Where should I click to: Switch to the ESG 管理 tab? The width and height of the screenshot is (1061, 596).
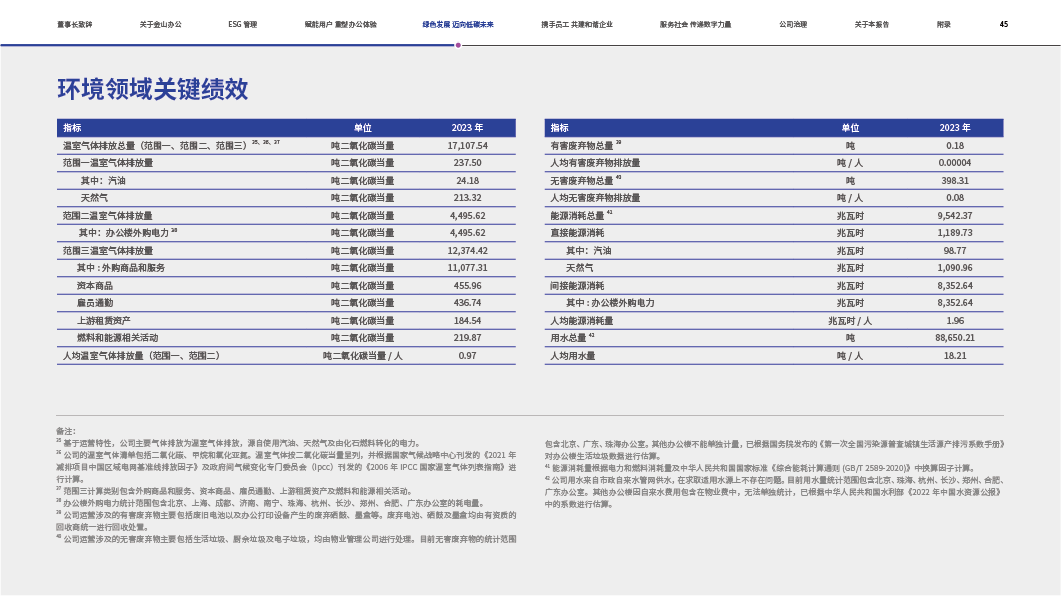click(242, 23)
